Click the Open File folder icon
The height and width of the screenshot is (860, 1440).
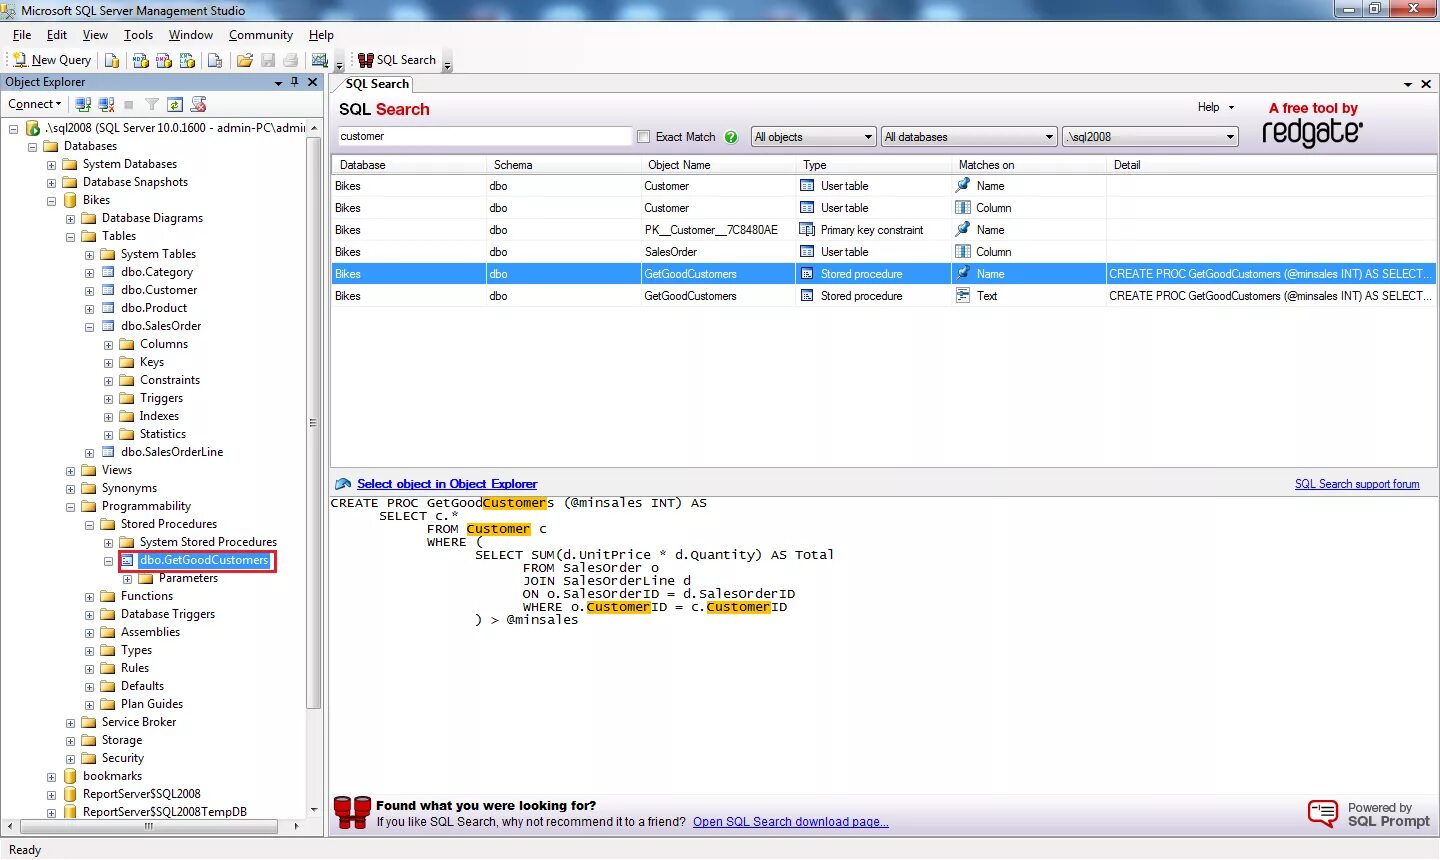tap(244, 60)
